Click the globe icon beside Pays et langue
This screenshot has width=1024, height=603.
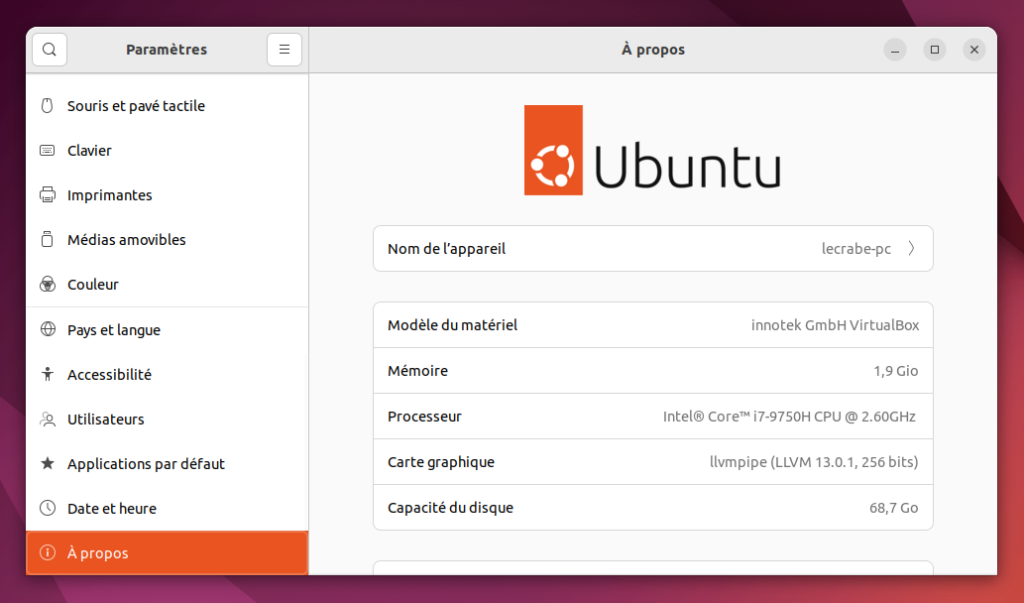(x=47, y=329)
